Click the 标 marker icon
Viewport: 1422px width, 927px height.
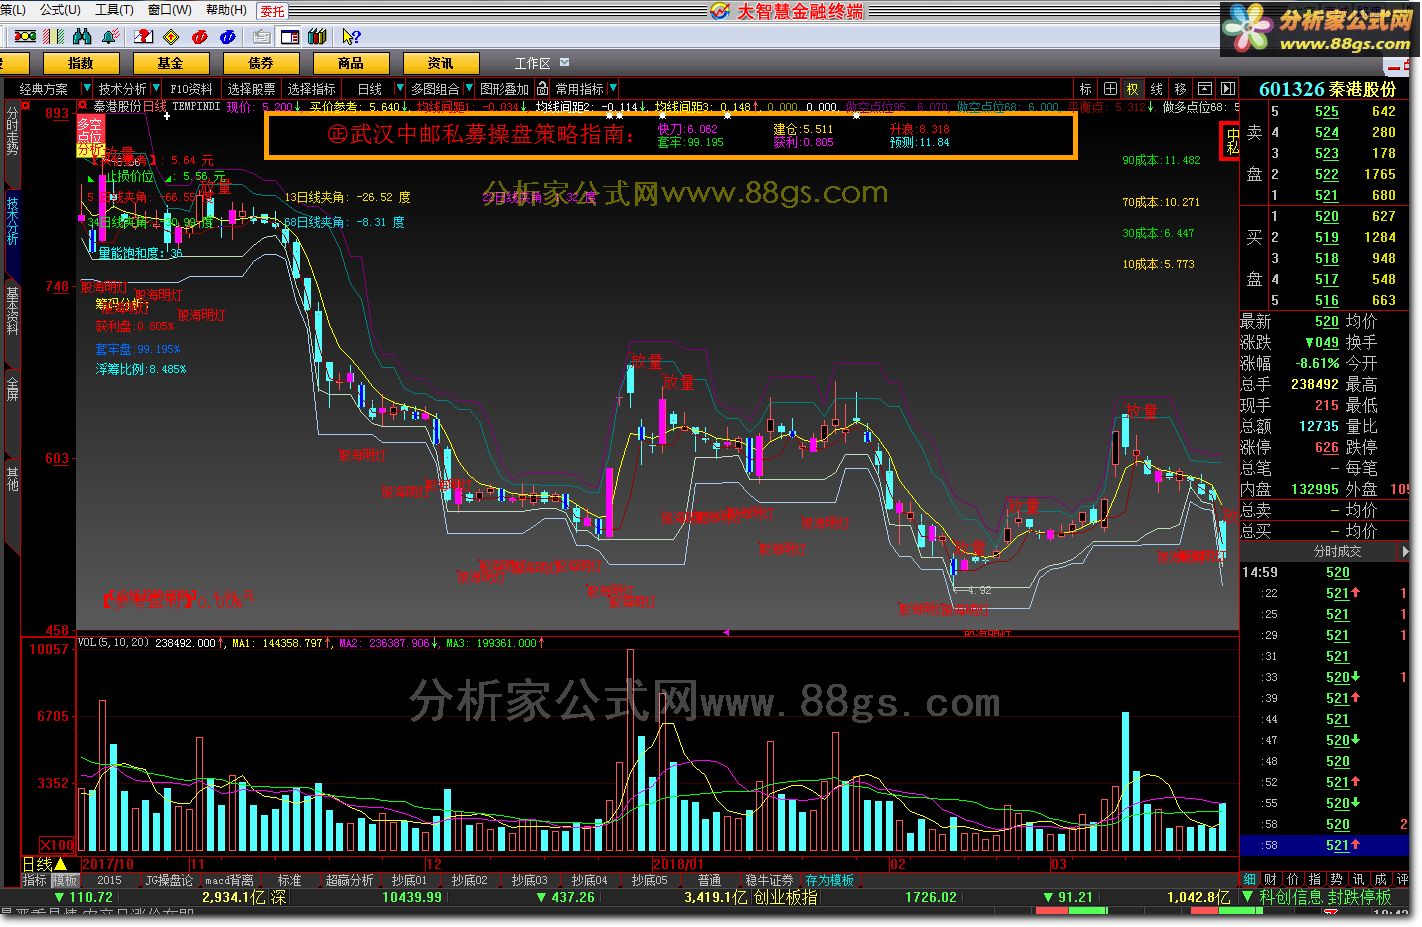click(x=1085, y=88)
